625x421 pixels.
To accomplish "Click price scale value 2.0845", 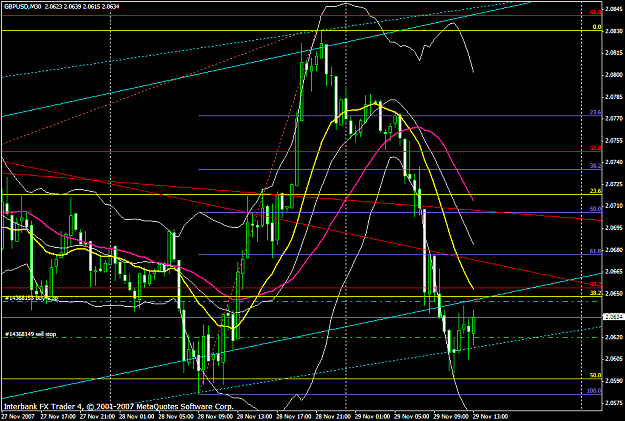I will coord(613,9).
